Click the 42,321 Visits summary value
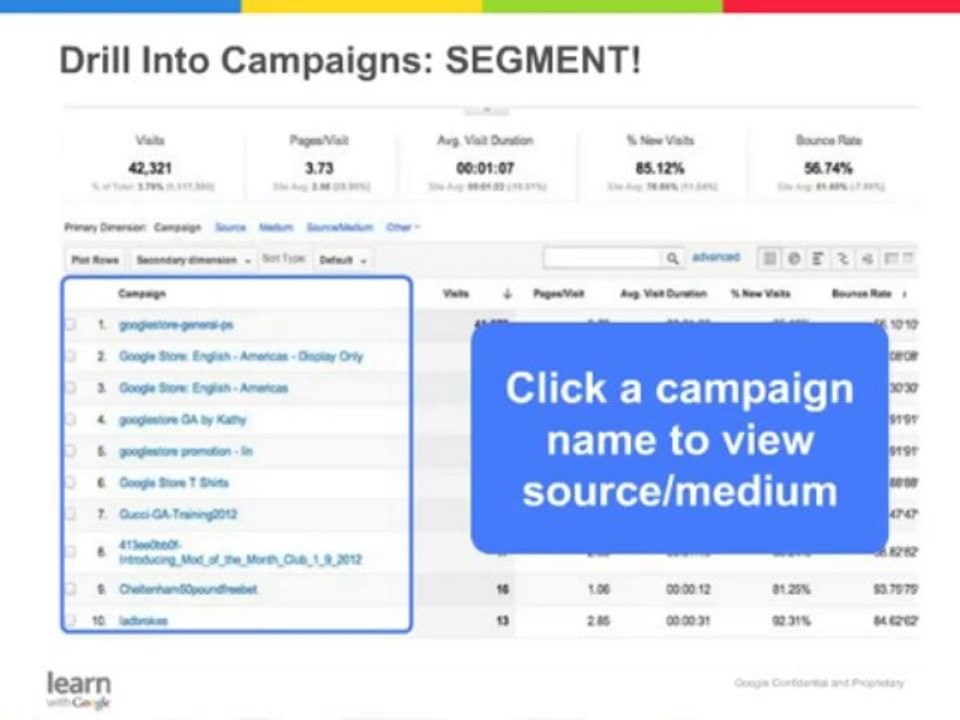 click(150, 168)
